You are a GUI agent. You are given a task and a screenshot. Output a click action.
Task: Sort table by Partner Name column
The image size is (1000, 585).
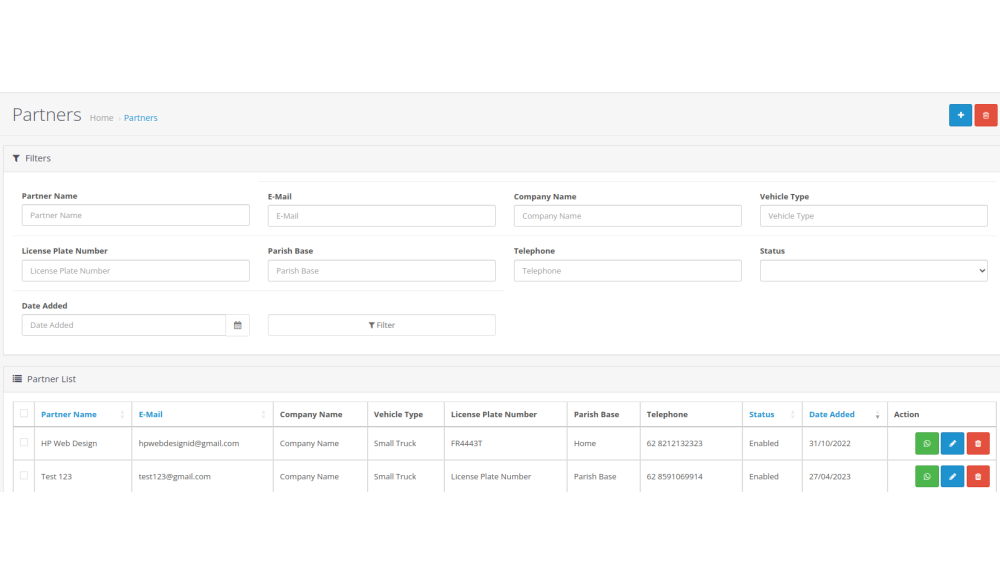click(69, 415)
